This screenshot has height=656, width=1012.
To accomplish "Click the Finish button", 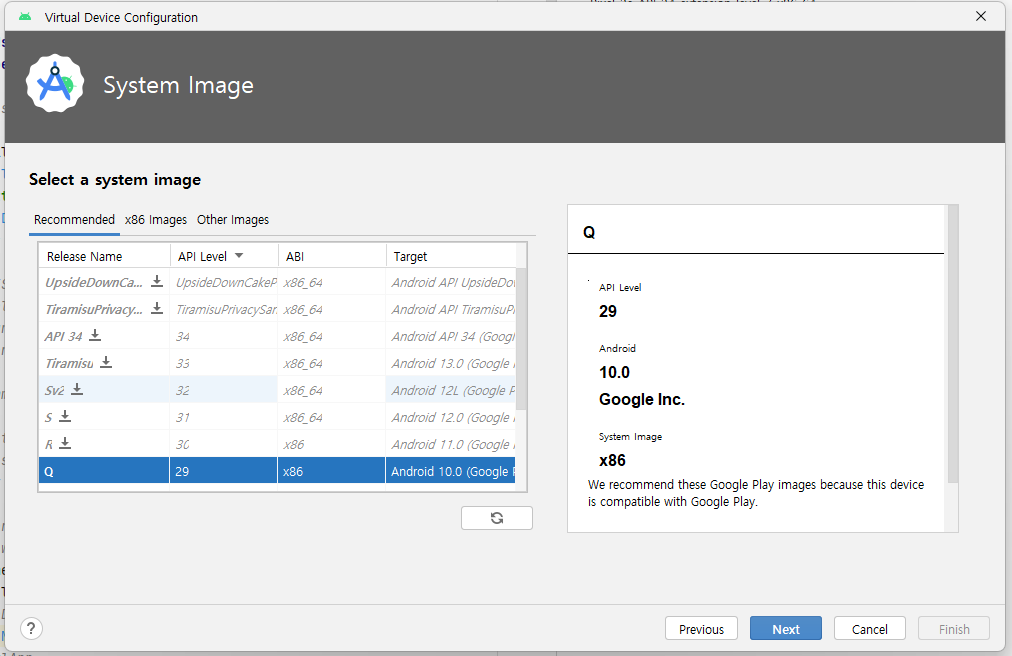I will pos(954,629).
